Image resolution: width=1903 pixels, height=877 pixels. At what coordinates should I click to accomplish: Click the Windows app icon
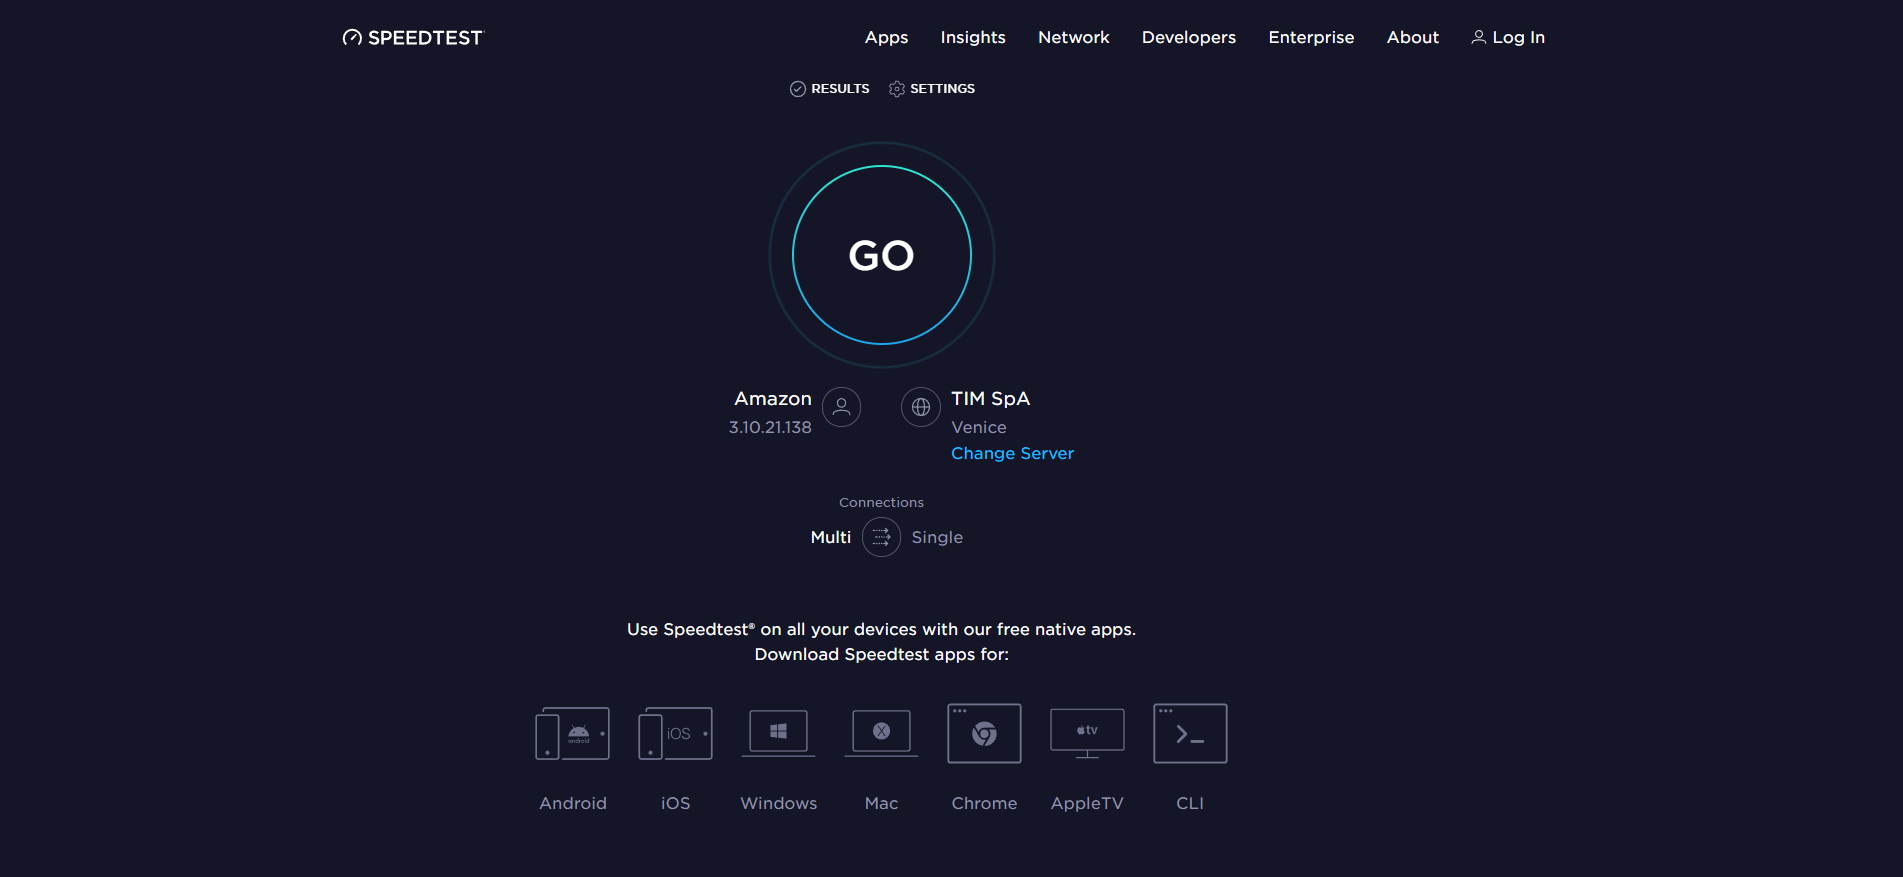pyautogui.click(x=778, y=733)
